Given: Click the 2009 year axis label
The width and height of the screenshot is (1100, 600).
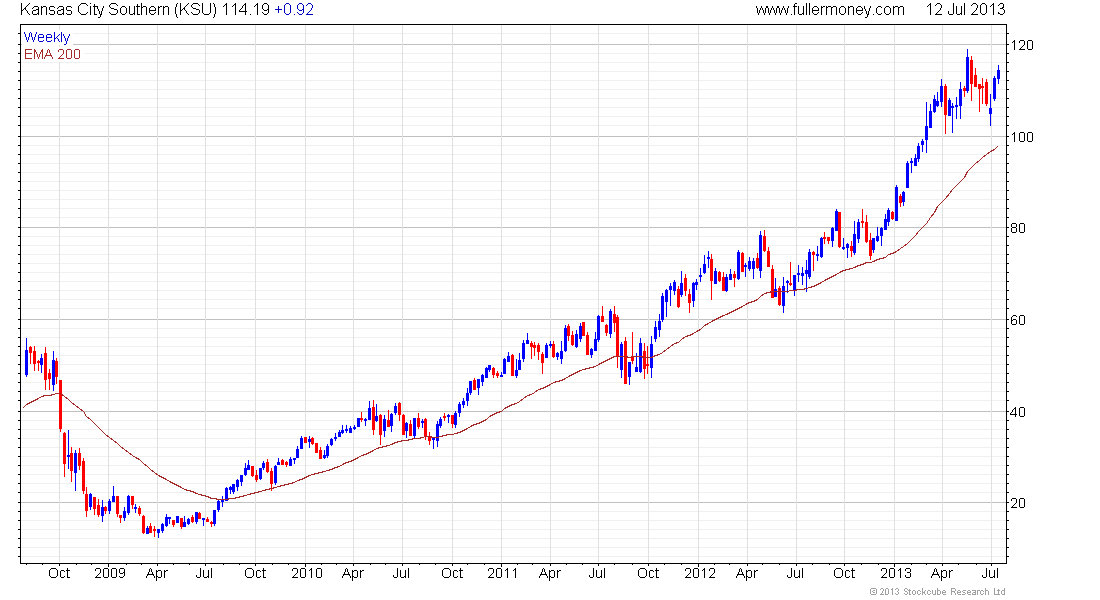Looking at the screenshot, I should 109,573.
